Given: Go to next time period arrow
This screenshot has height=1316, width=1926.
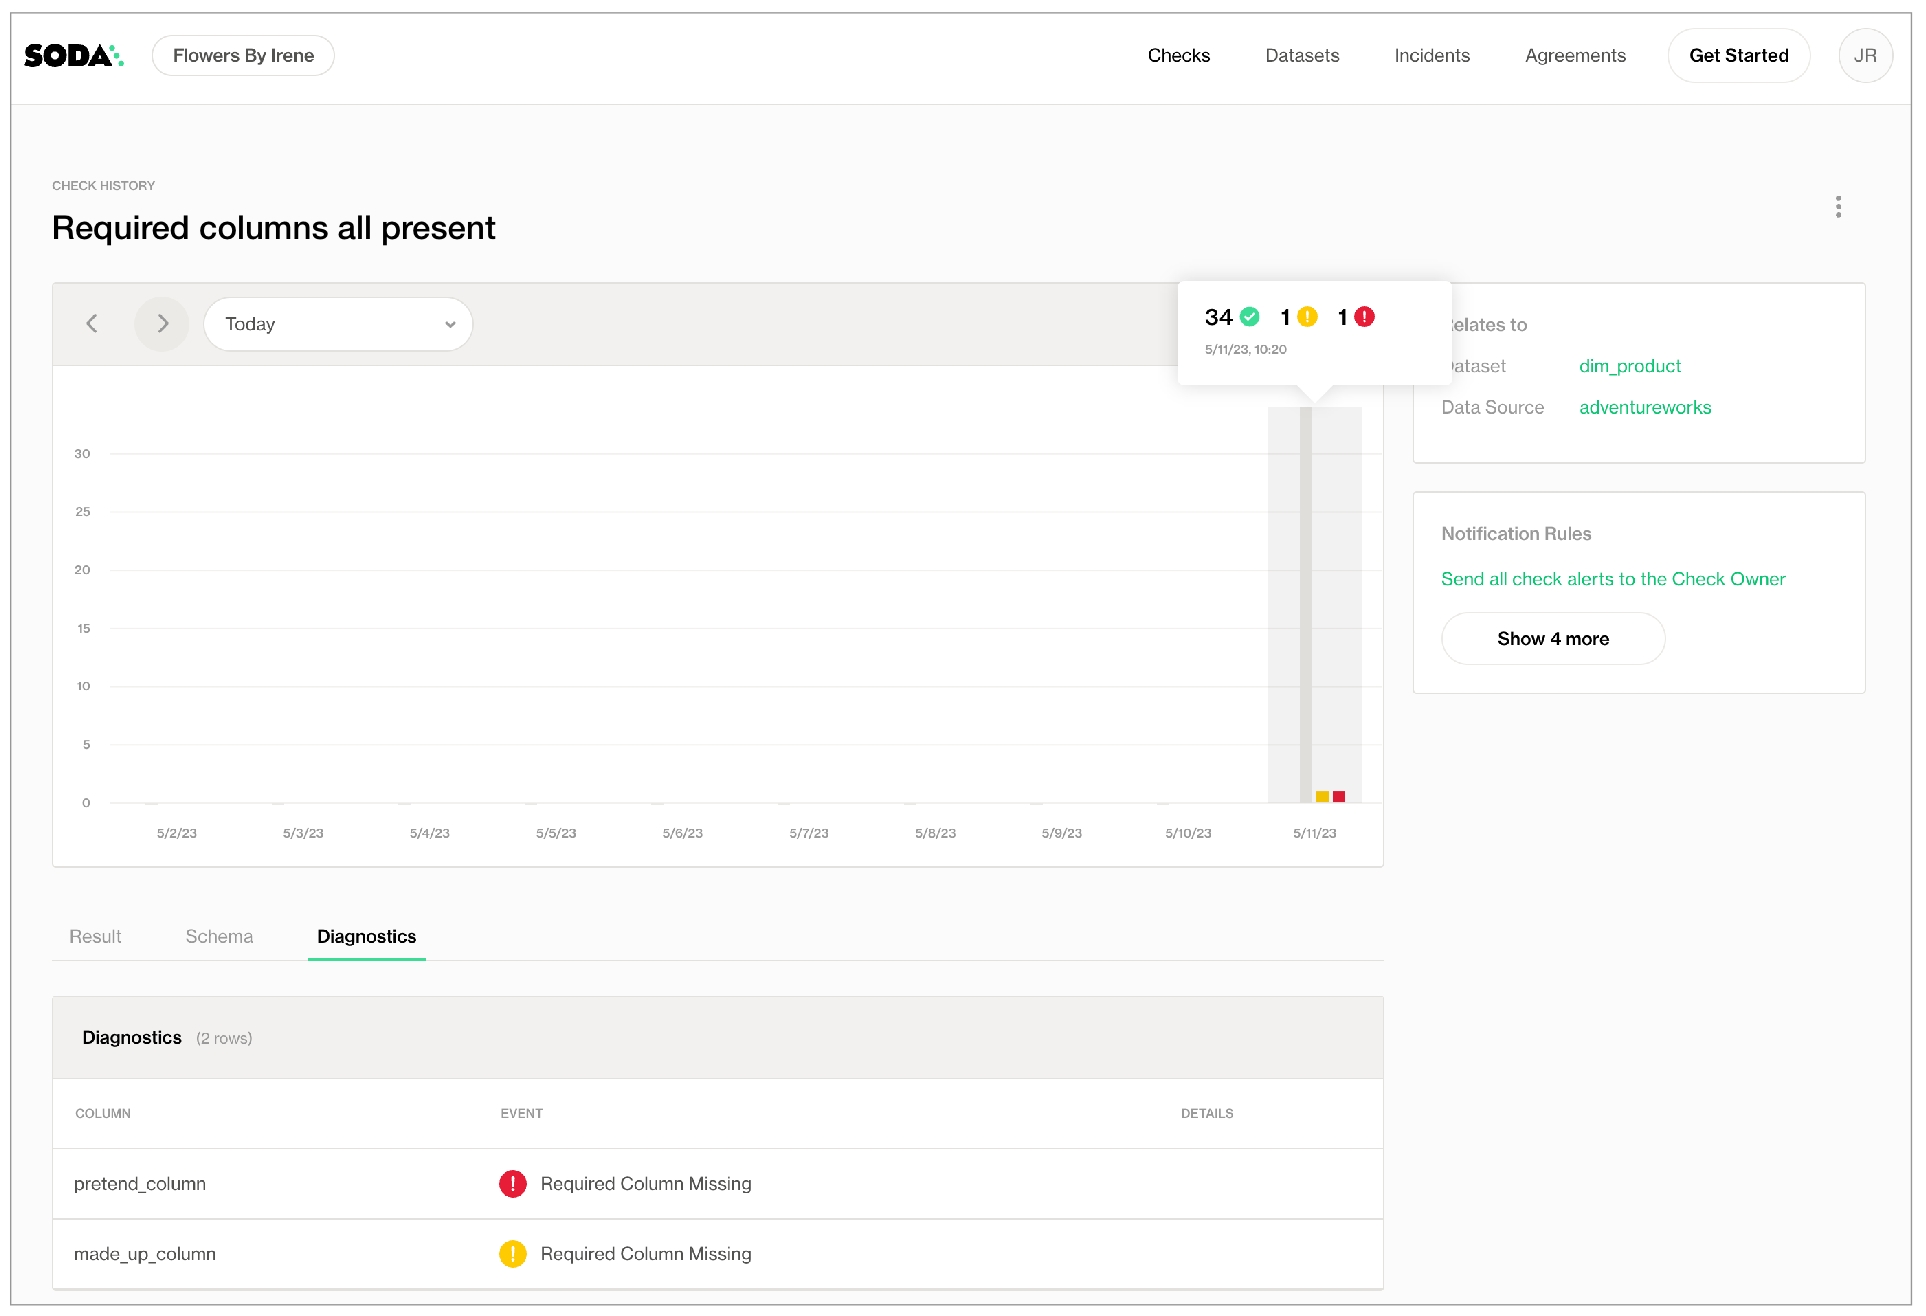Looking at the screenshot, I should (x=162, y=324).
